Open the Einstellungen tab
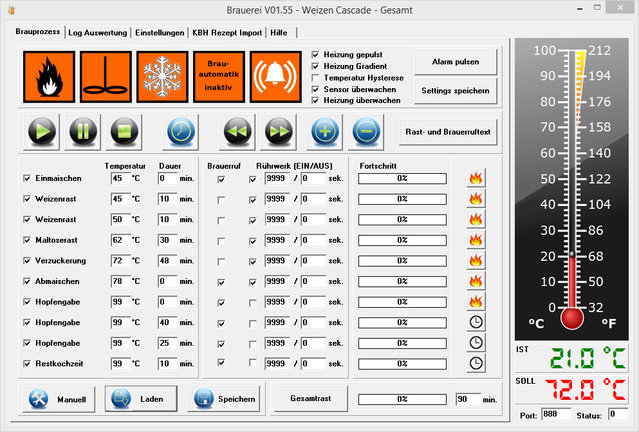This screenshot has height=432, width=639. (160, 33)
